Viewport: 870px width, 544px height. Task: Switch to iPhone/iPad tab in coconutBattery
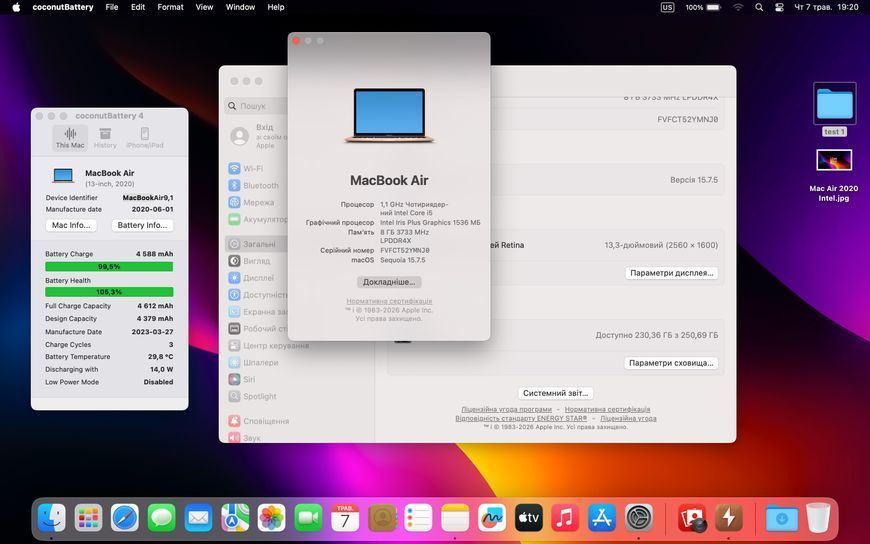(x=145, y=138)
